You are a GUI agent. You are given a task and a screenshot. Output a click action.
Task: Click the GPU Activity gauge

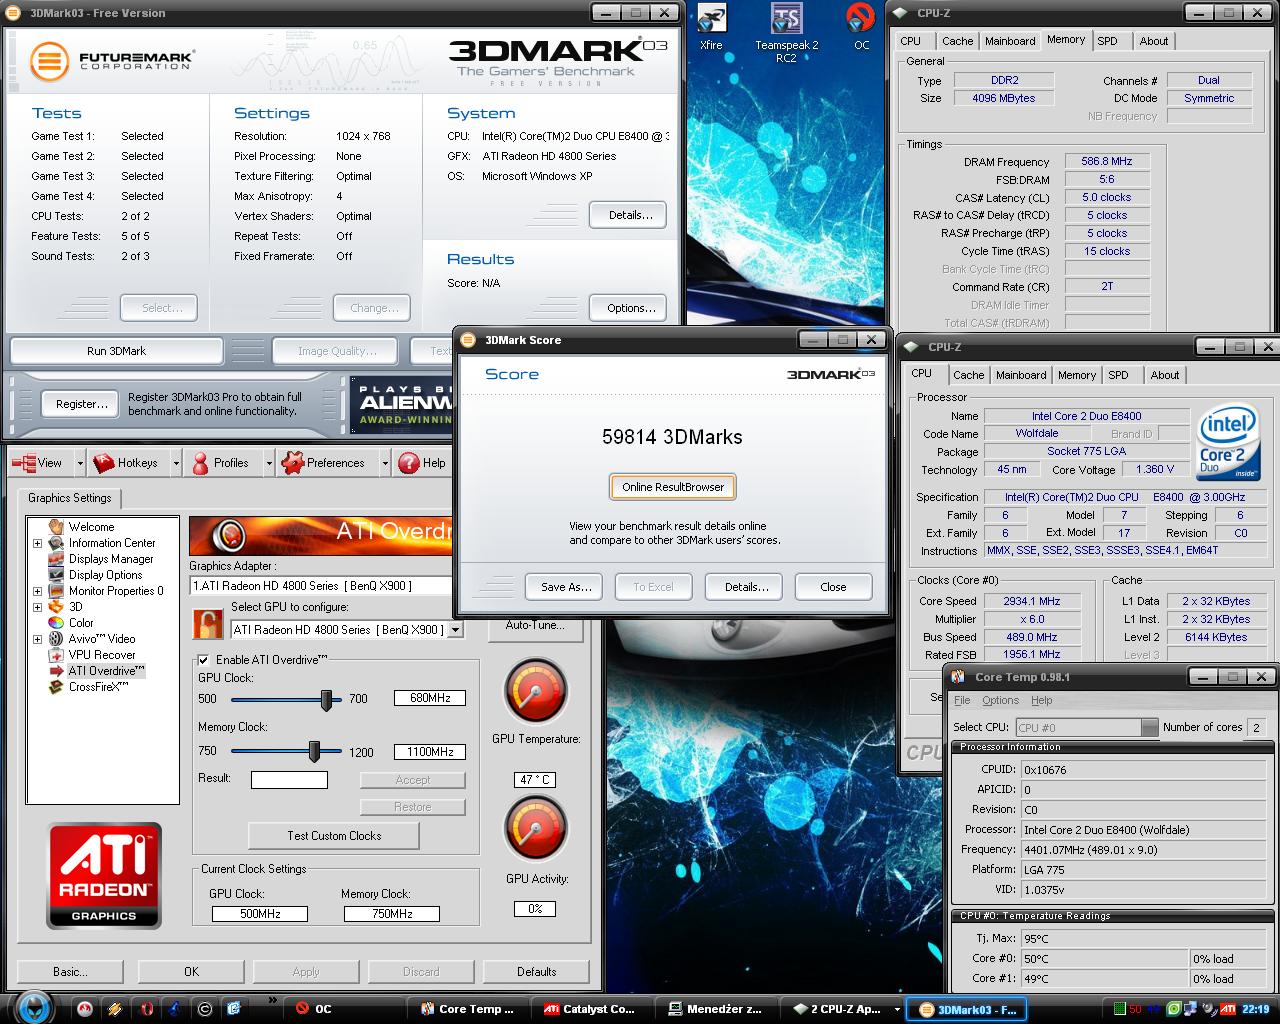pos(536,829)
